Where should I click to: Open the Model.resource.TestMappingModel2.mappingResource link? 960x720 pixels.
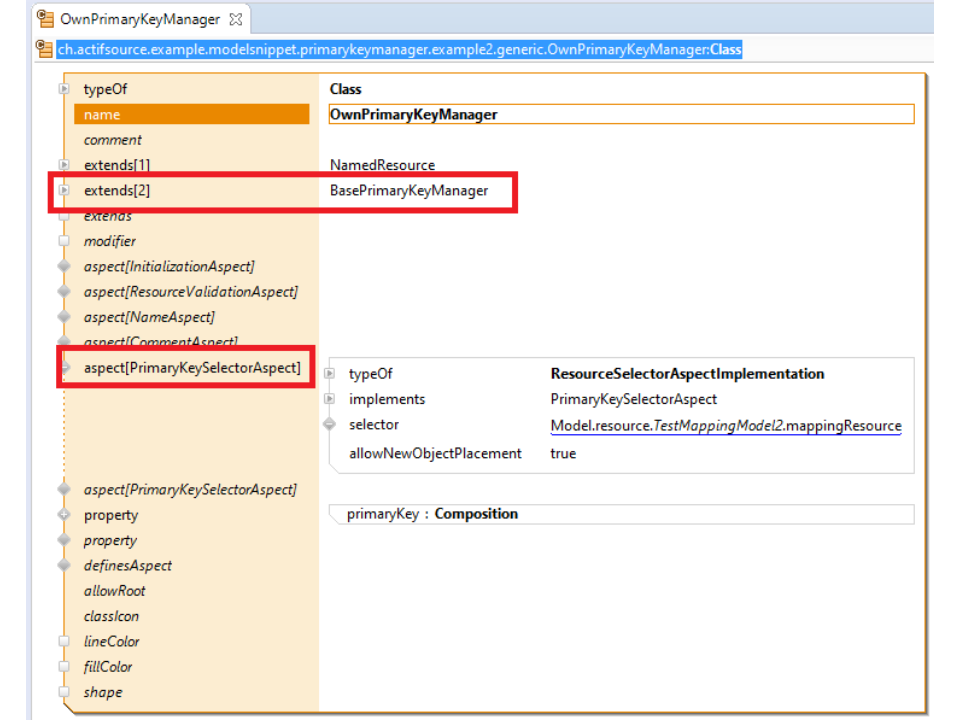(725, 426)
